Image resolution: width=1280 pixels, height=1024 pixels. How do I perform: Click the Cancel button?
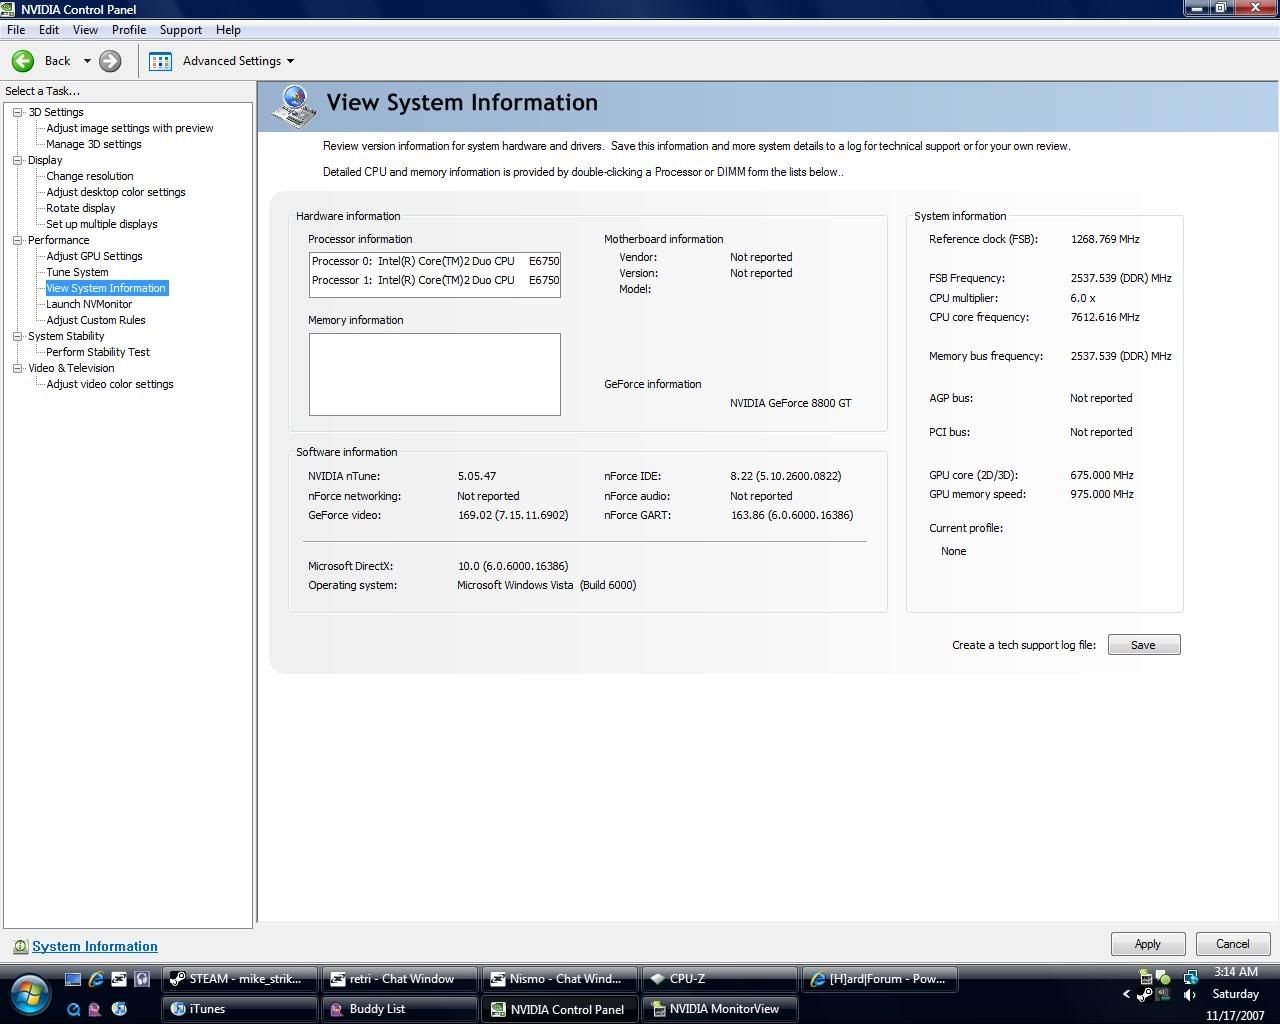[1233, 944]
